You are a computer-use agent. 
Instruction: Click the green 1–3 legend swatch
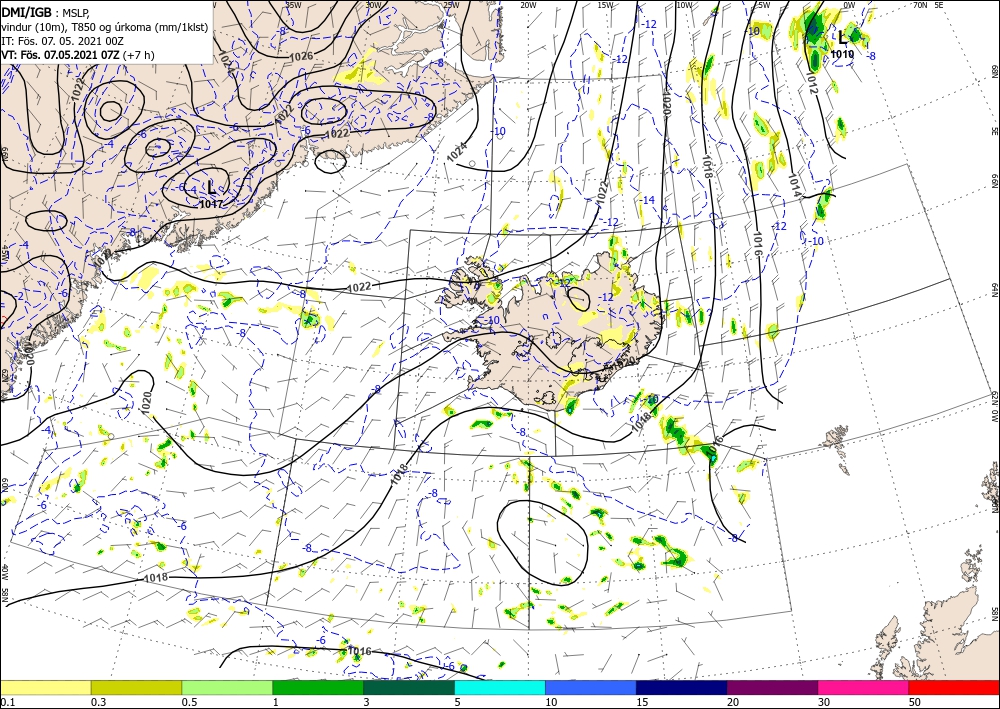[x=318, y=687]
